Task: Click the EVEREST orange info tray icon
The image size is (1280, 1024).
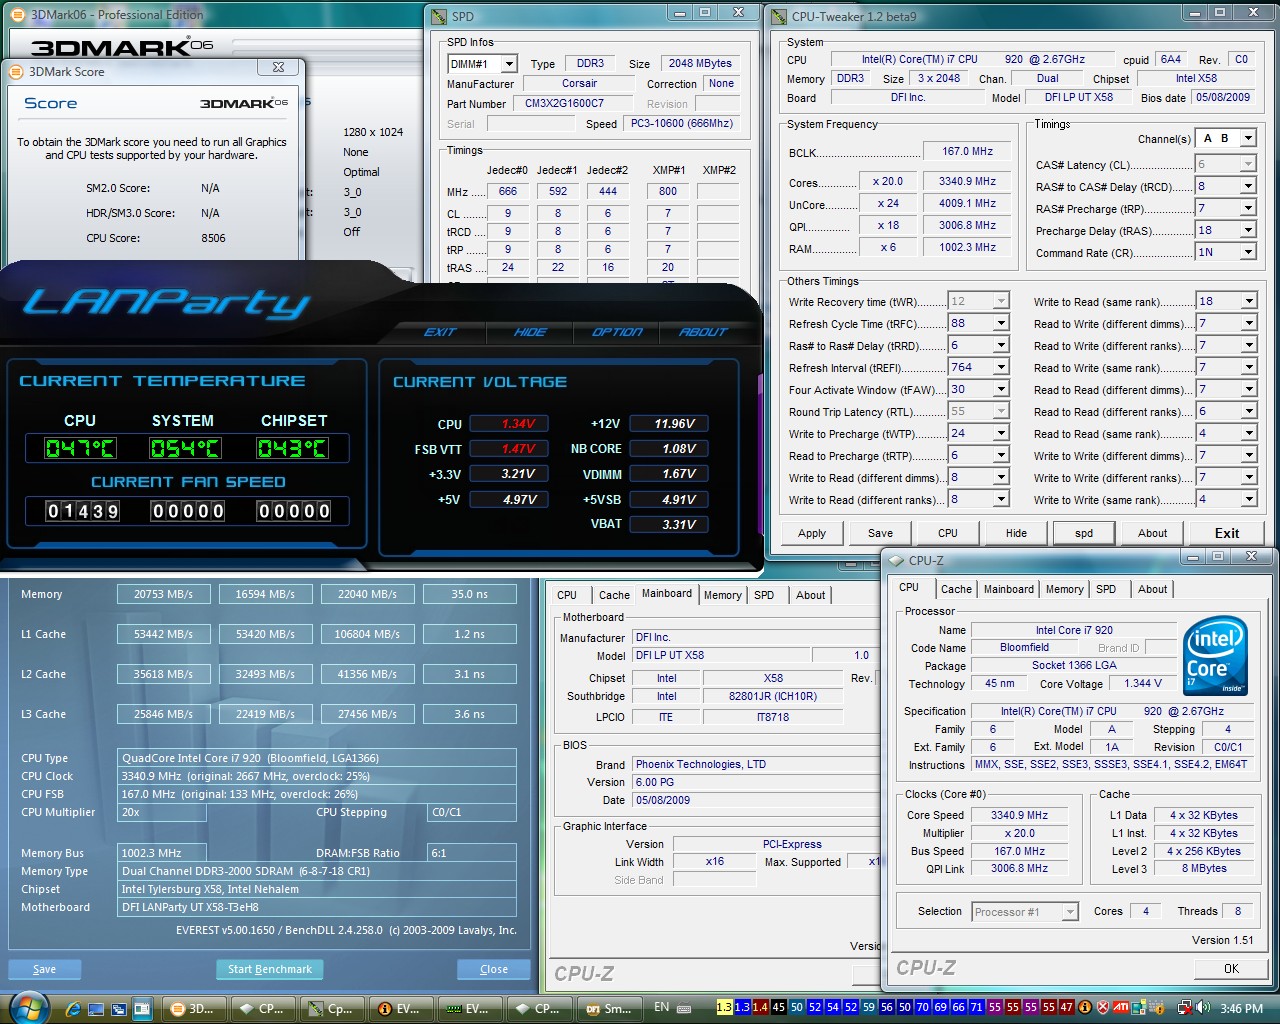Action: (x=1085, y=1008)
